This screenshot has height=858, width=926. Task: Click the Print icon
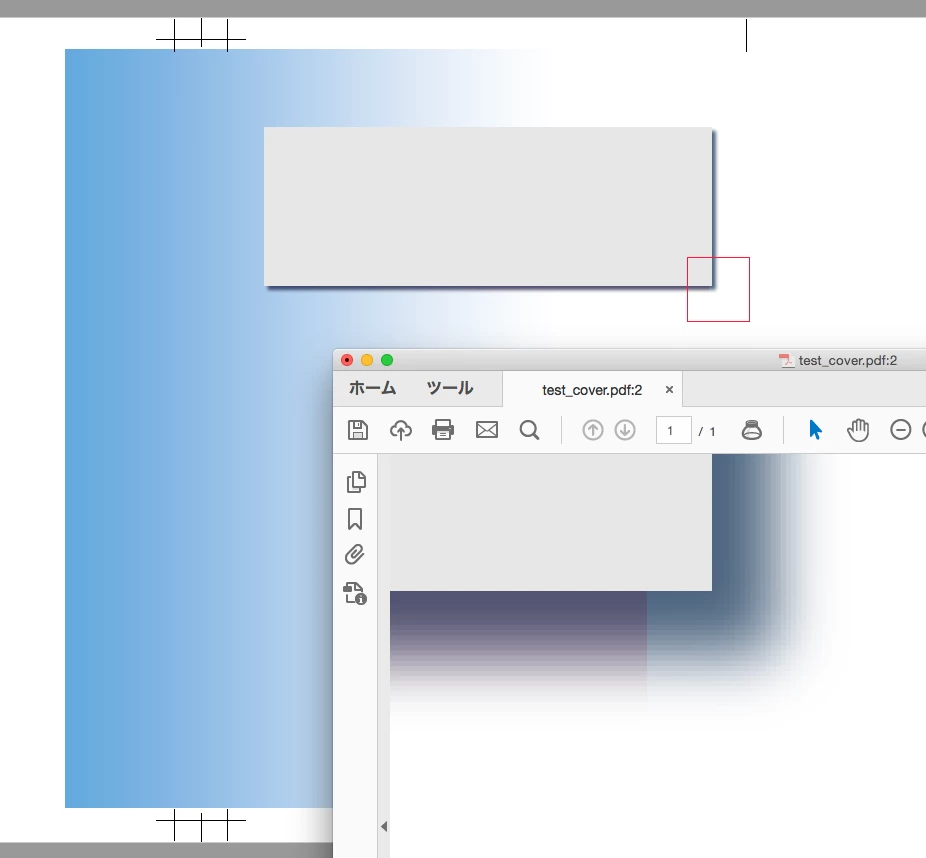443,430
